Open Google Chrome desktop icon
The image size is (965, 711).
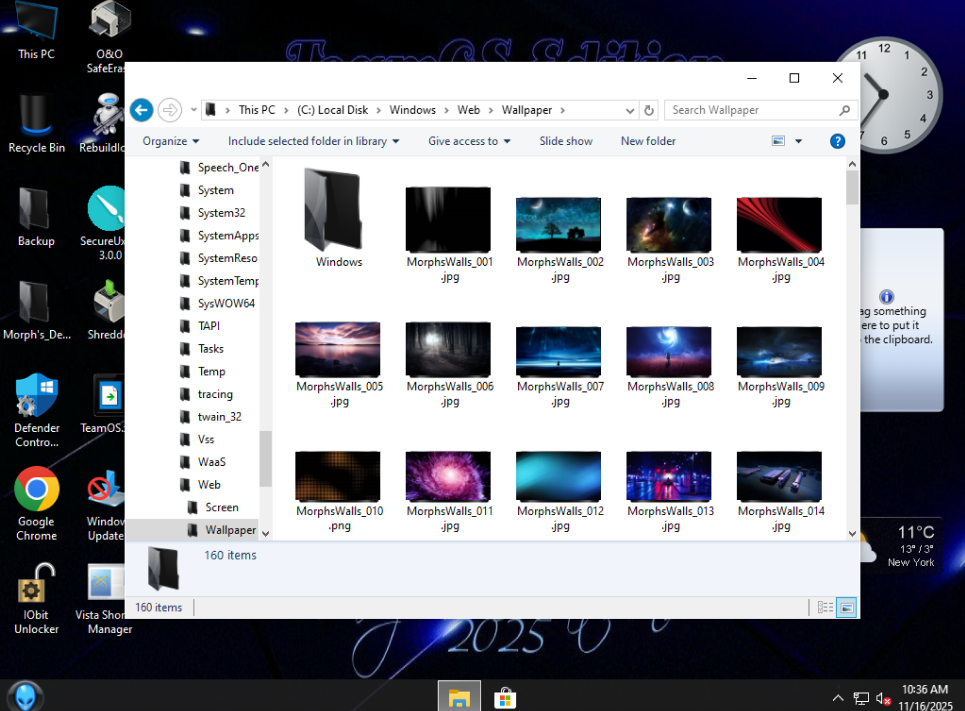click(36, 490)
